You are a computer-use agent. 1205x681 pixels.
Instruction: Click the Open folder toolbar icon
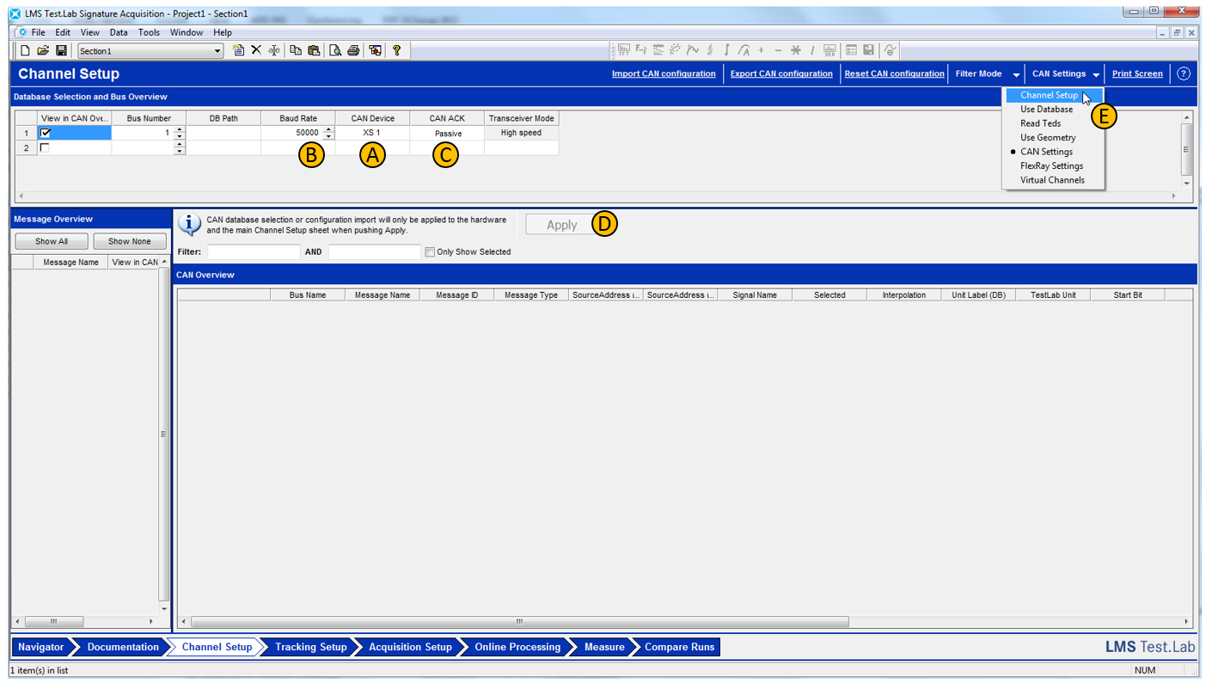coord(43,51)
